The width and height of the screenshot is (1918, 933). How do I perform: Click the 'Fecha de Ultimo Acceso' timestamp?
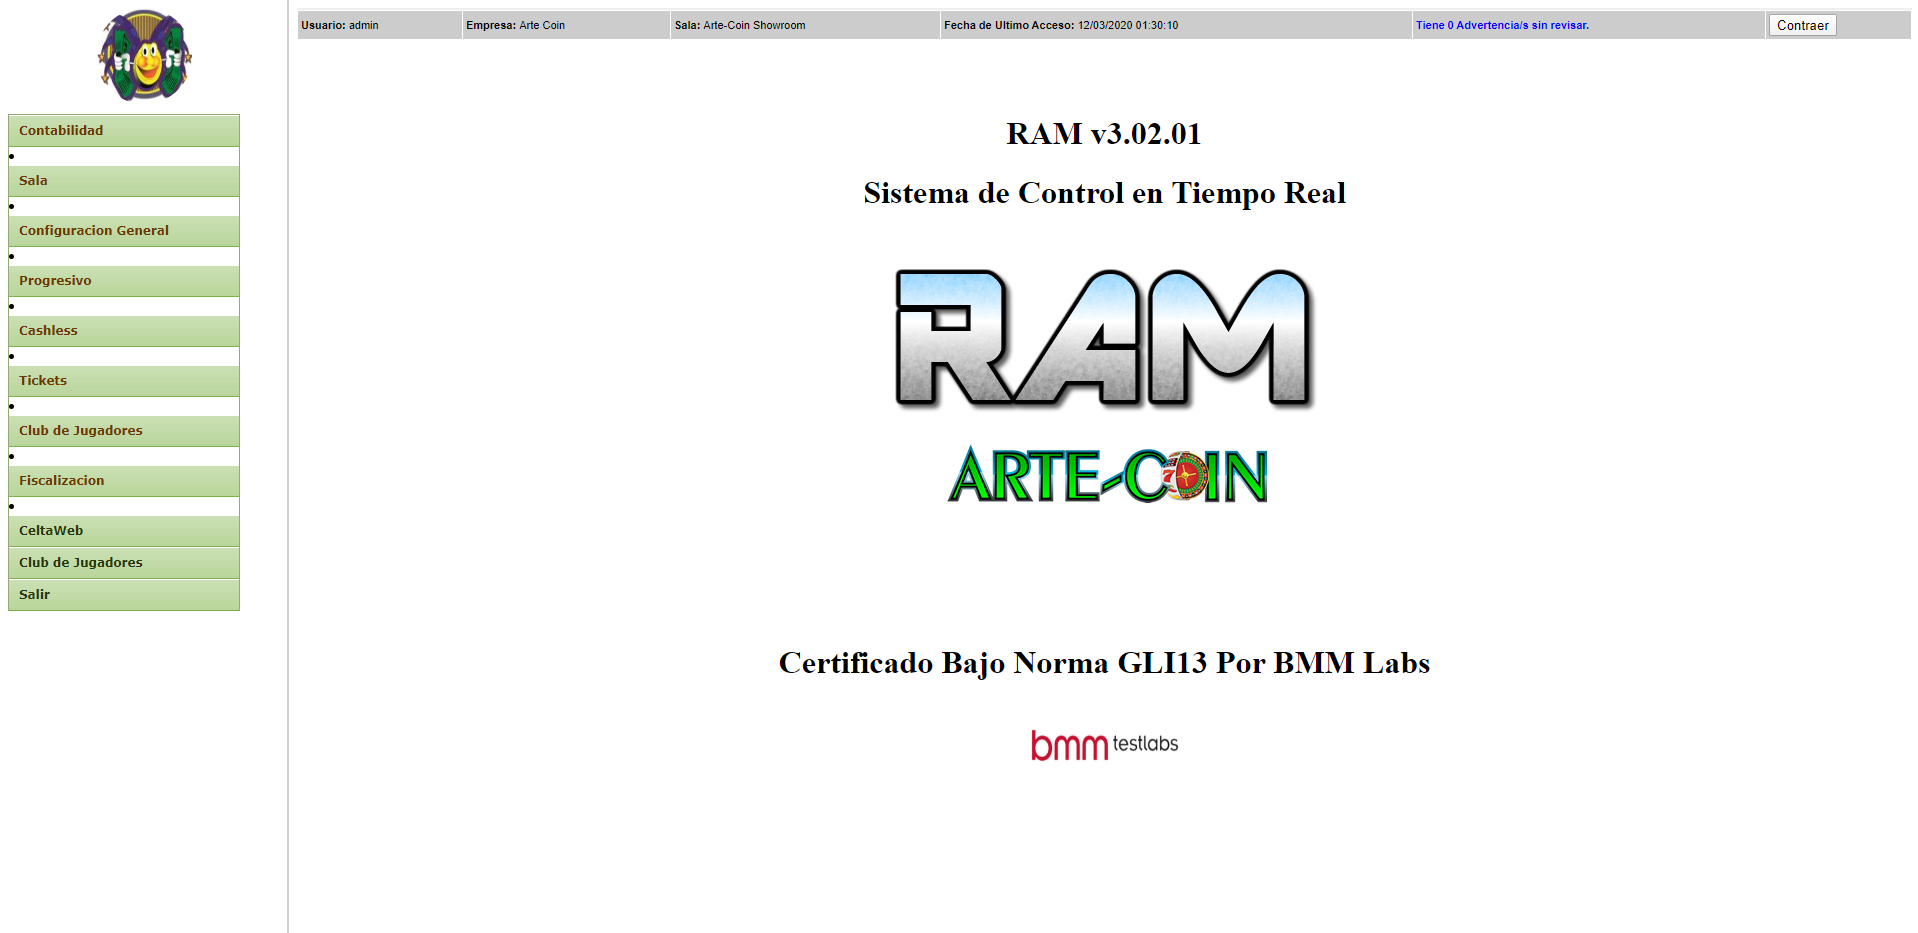pyautogui.click(x=1061, y=26)
